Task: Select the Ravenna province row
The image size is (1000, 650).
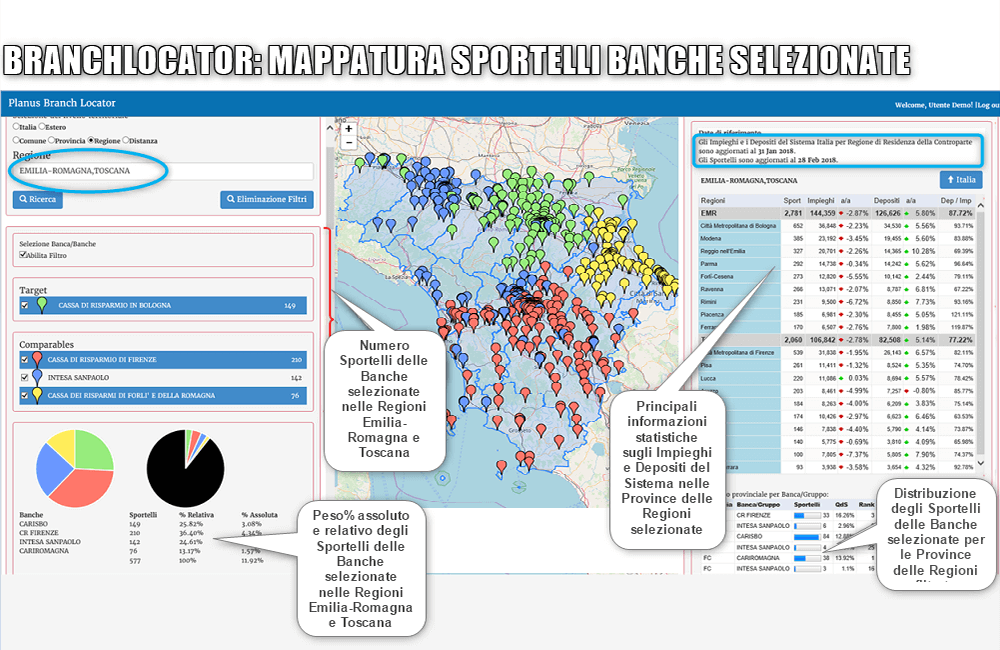Action: click(837, 289)
